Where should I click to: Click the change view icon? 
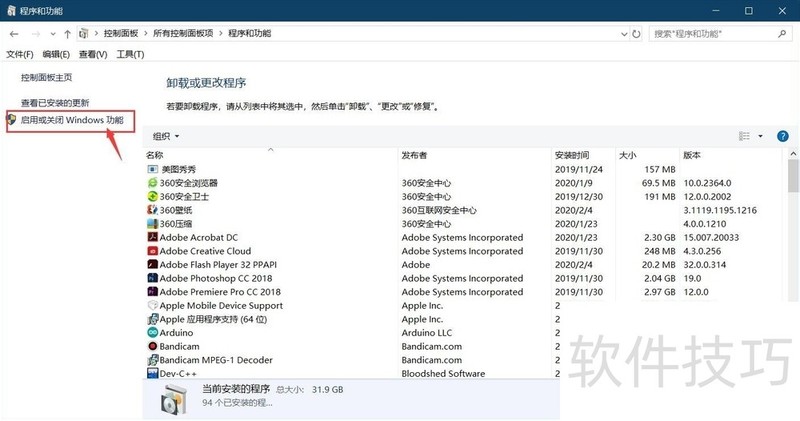(744, 136)
